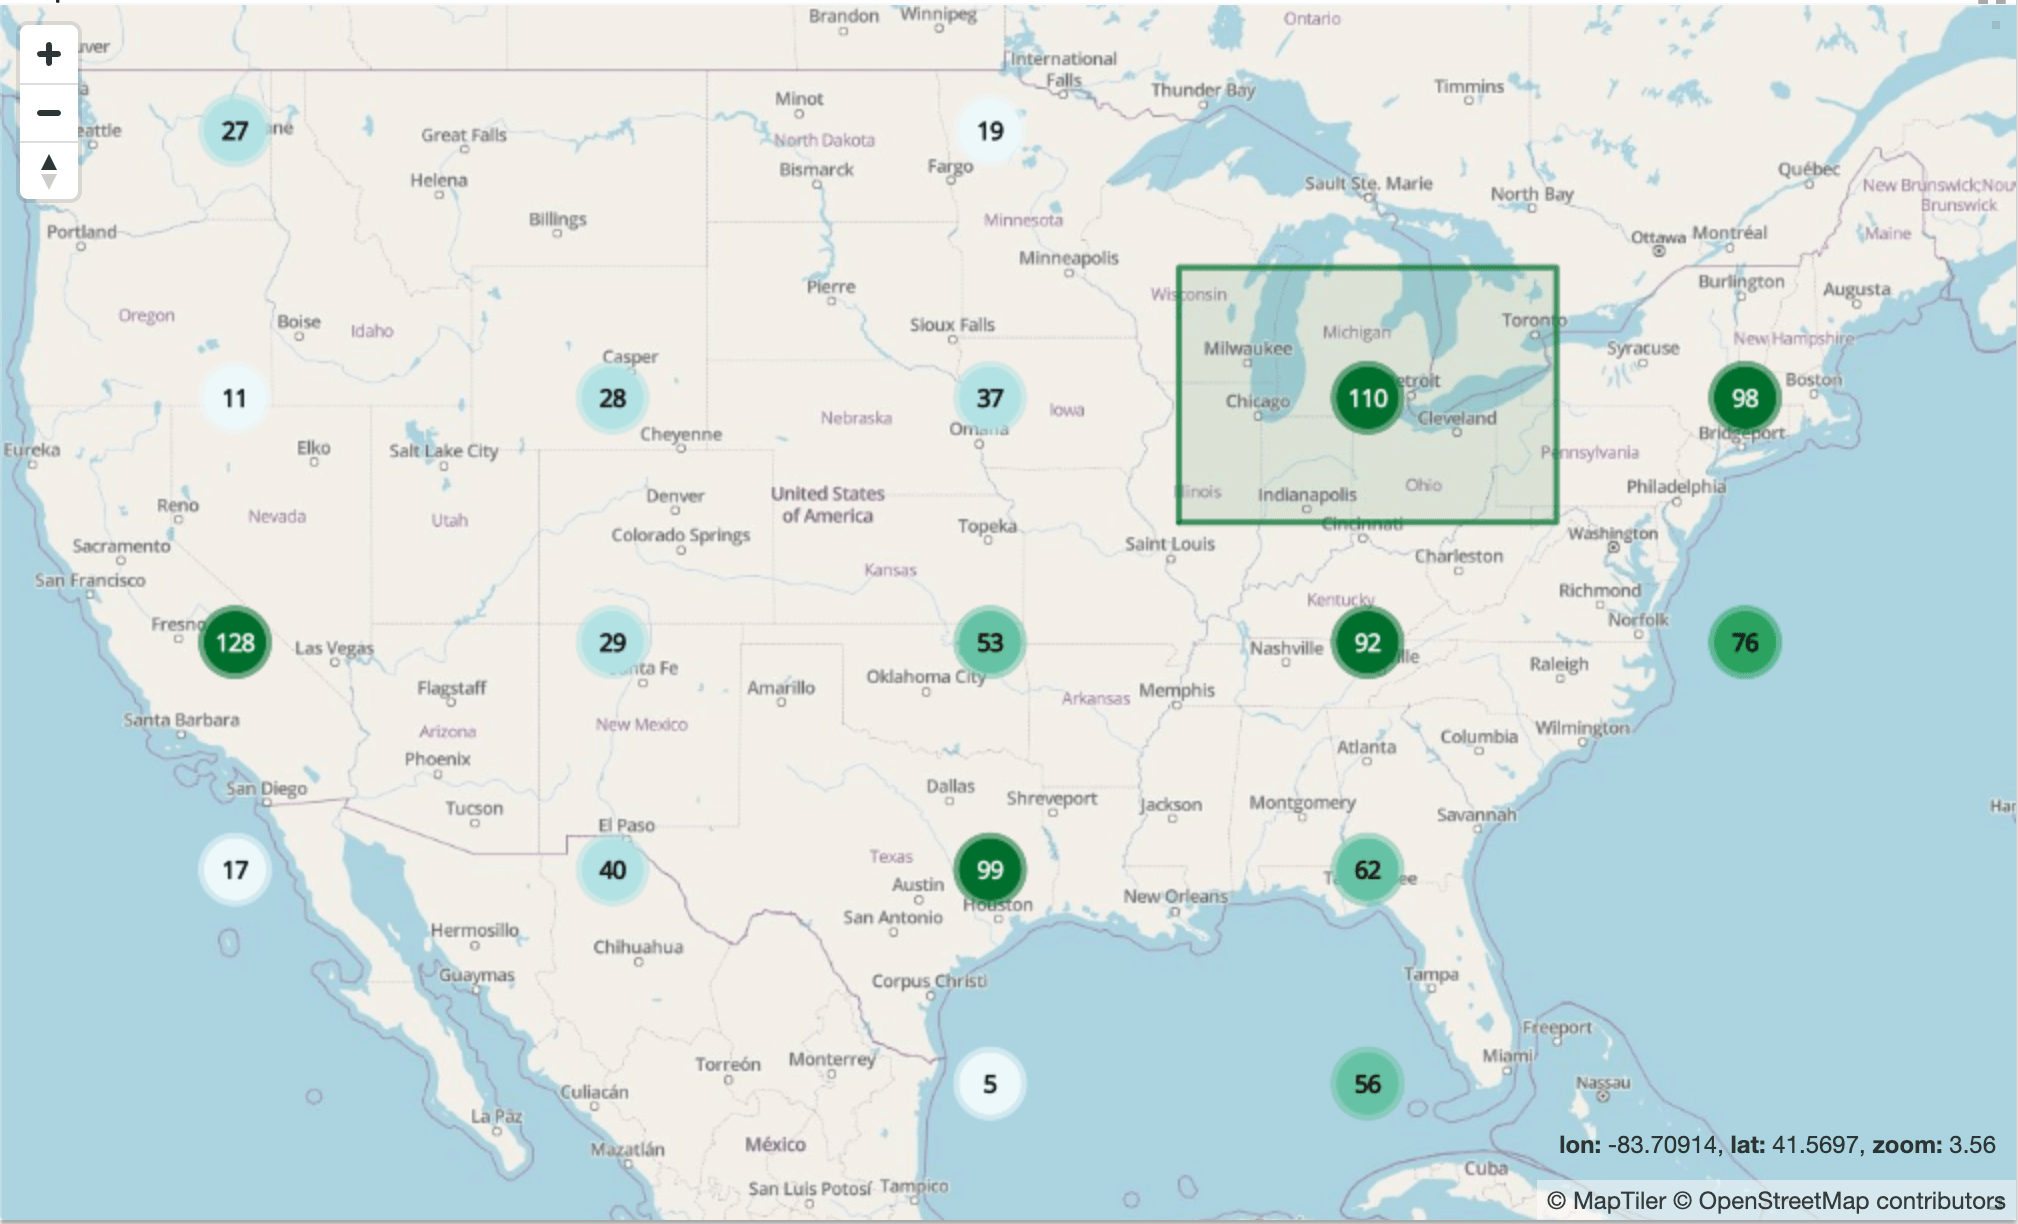
Task: Open the 56 cluster west of Miami
Action: 1367,1084
